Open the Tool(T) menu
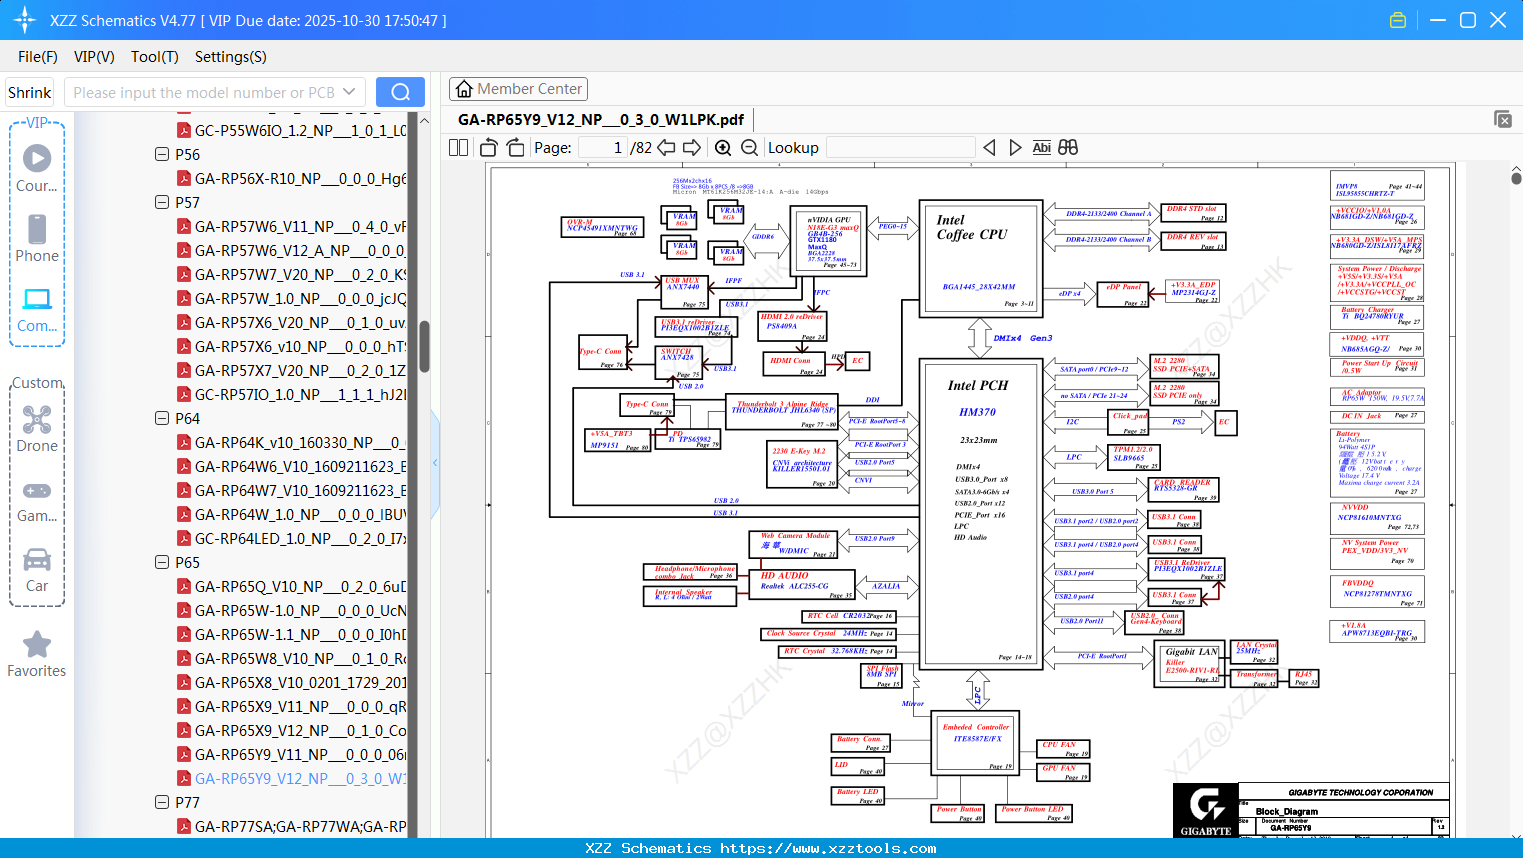Screen dimensions: 1523x858 point(155,57)
